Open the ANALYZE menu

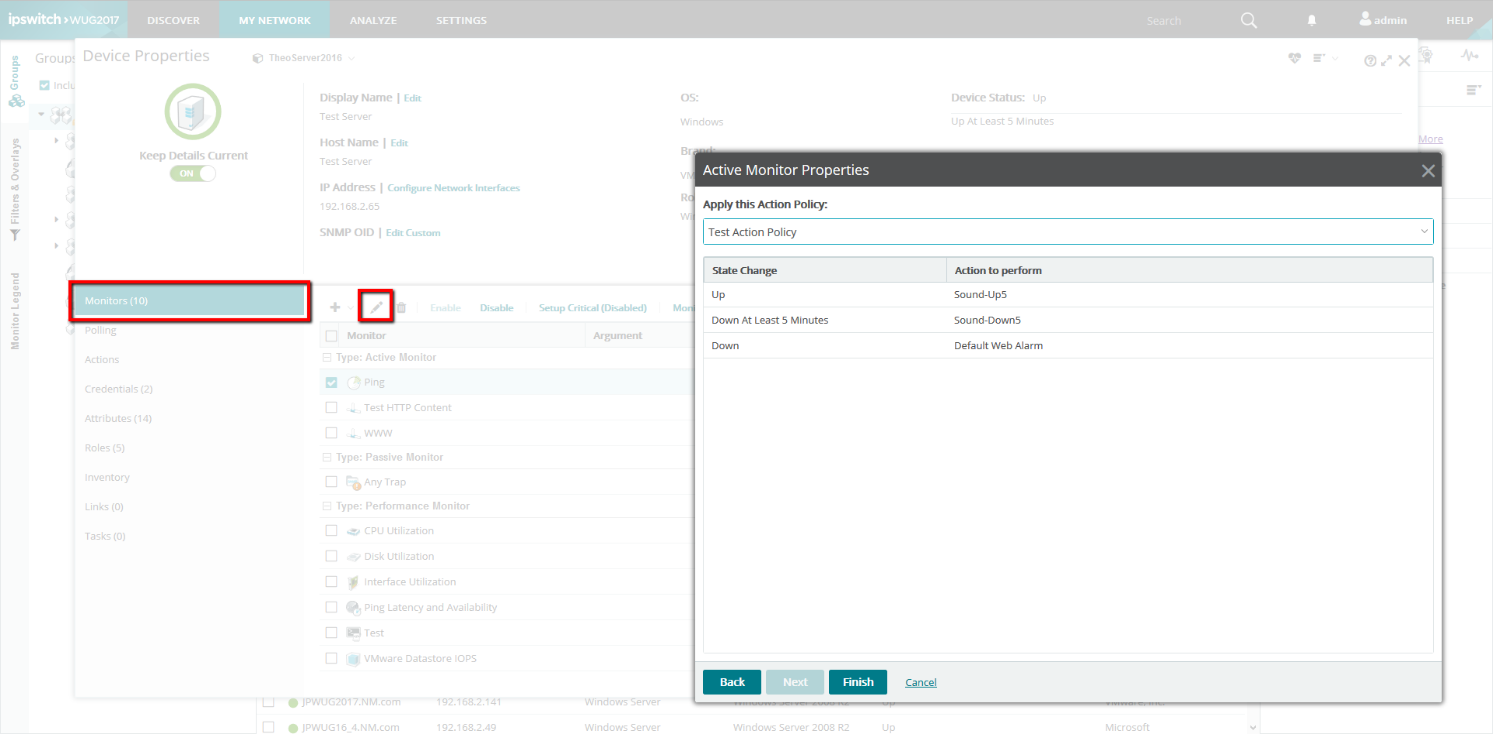tap(373, 20)
